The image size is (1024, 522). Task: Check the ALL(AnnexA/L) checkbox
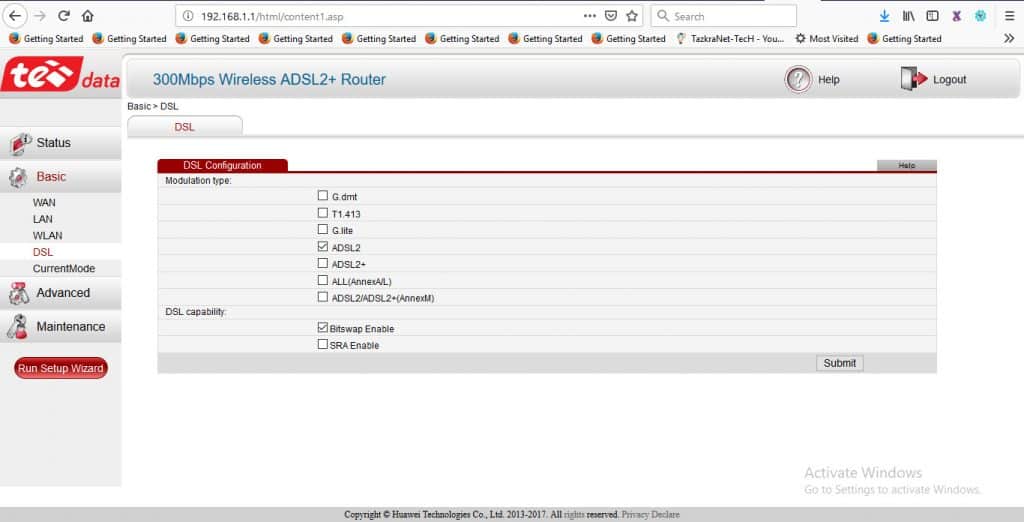(323, 280)
